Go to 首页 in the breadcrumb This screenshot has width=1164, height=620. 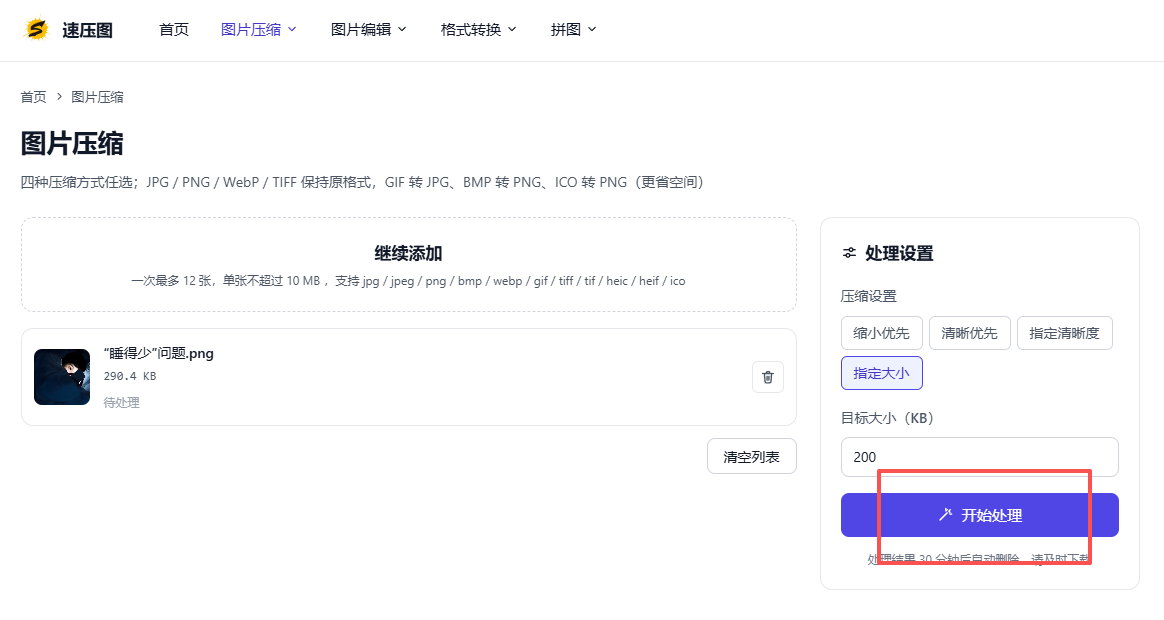(x=33, y=97)
